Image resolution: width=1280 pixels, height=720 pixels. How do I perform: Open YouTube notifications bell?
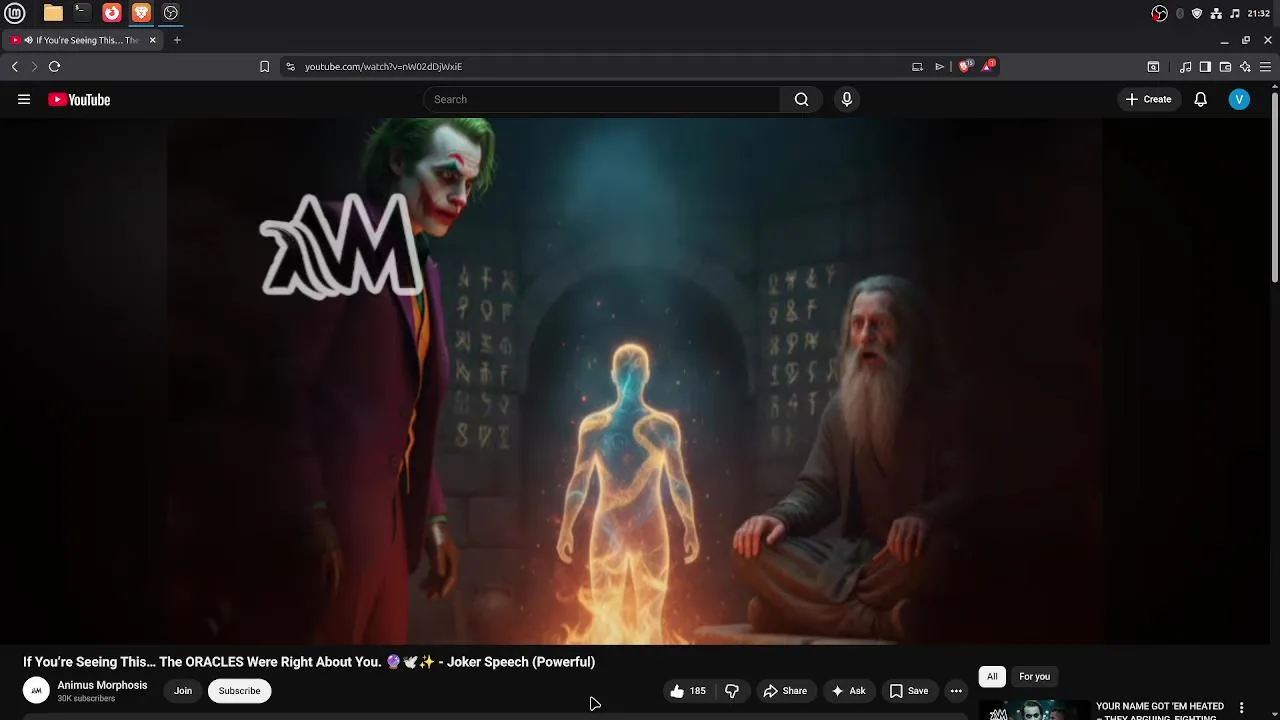[1201, 99]
